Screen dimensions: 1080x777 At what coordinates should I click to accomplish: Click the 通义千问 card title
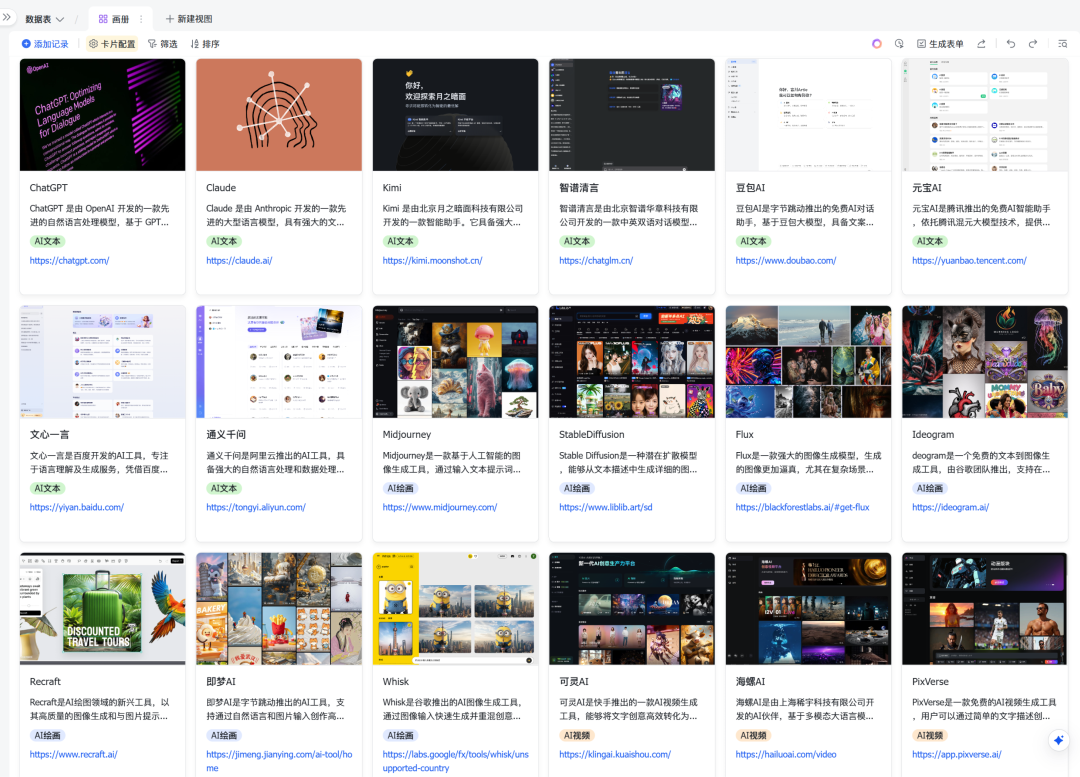point(226,435)
